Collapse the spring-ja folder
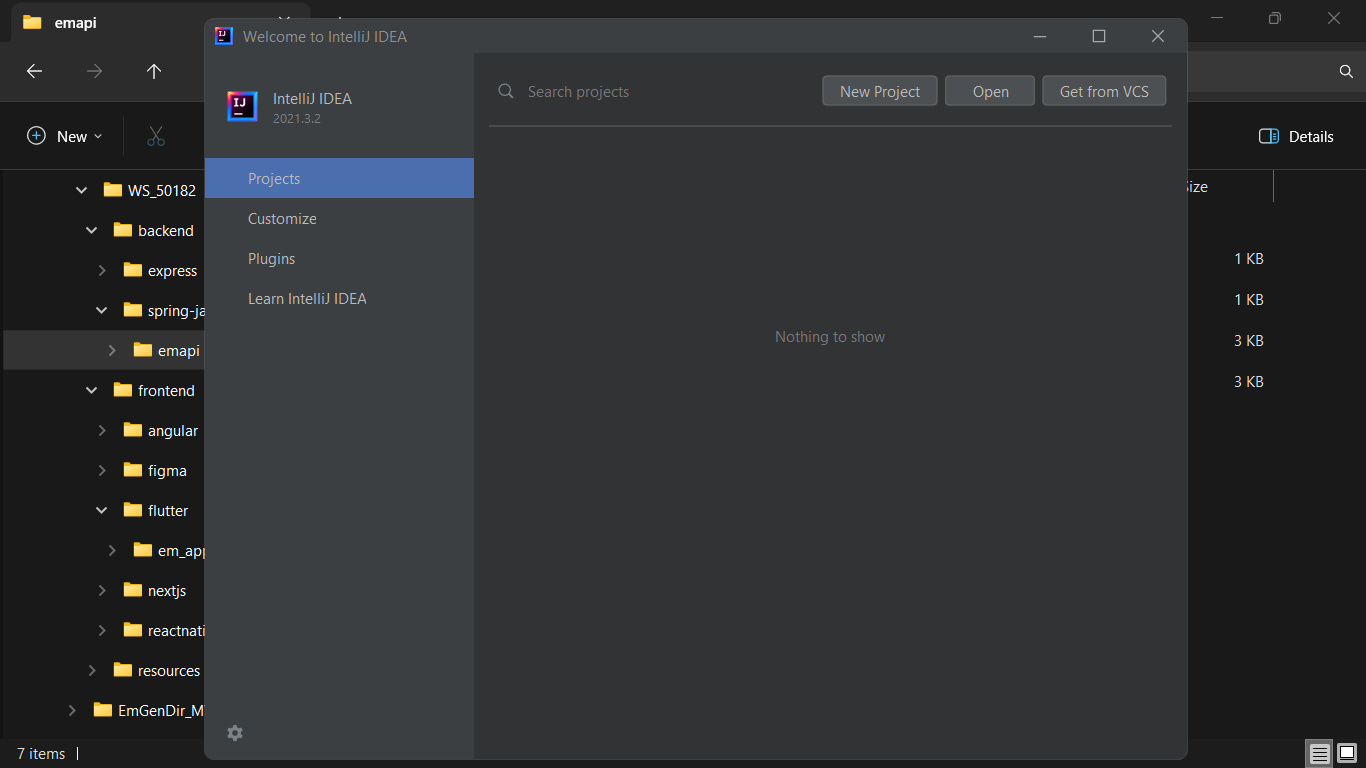 [102, 310]
